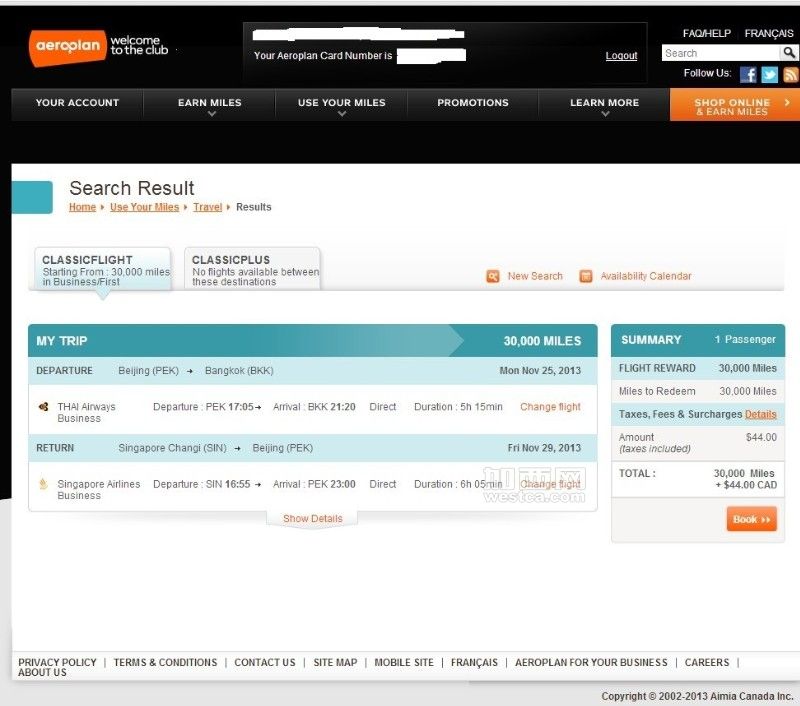Open the Twitter follow icon
The image size is (800, 706).
tap(769, 74)
